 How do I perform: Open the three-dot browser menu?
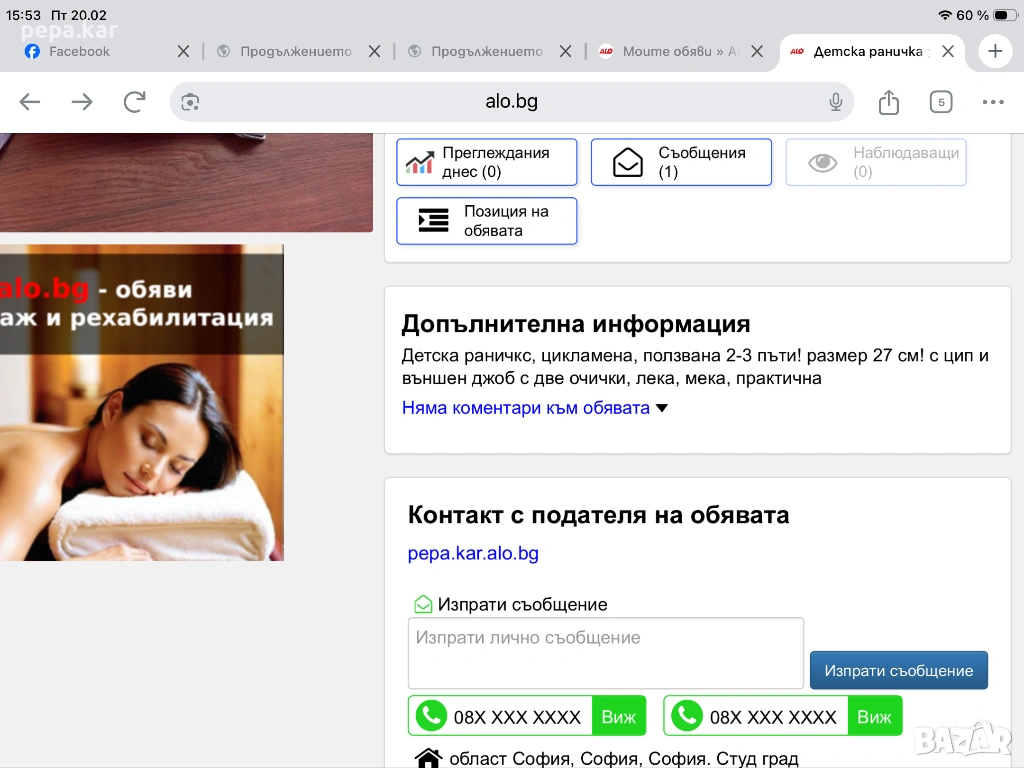point(992,102)
